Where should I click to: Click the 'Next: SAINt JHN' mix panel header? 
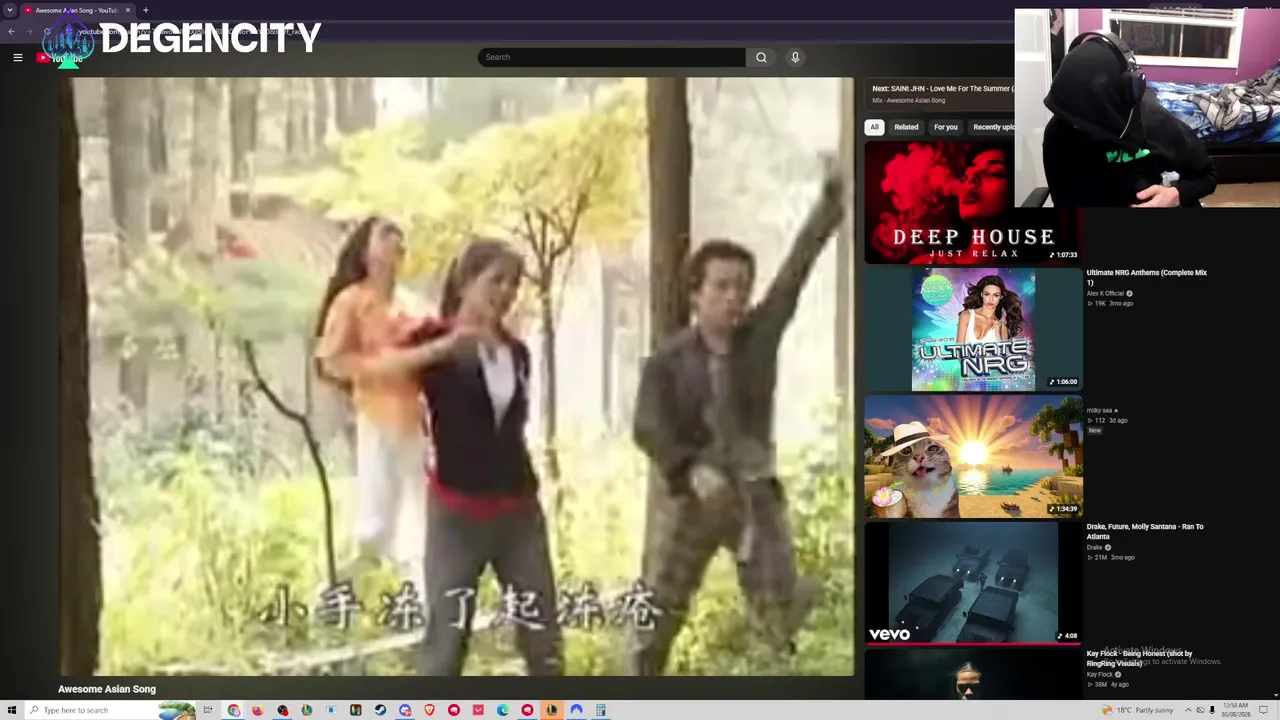point(940,93)
